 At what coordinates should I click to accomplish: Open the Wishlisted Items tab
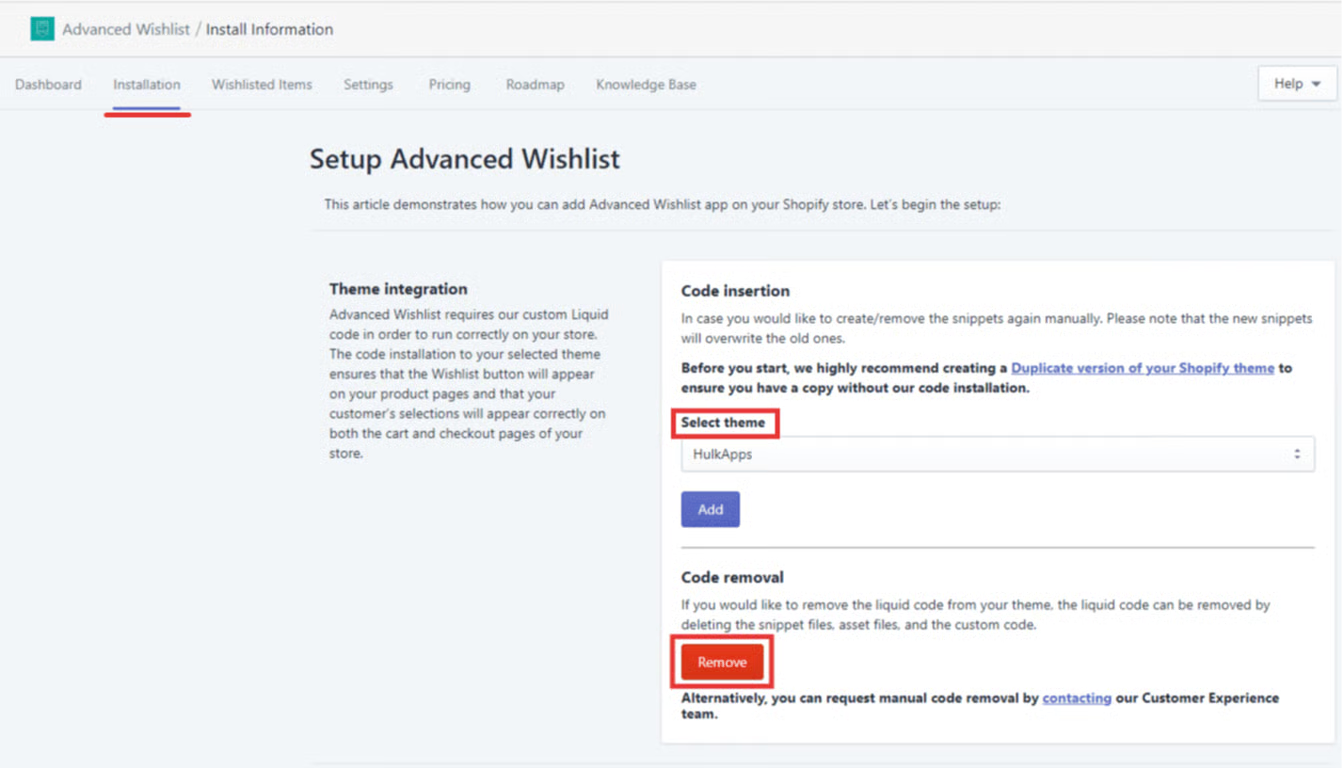(x=262, y=85)
